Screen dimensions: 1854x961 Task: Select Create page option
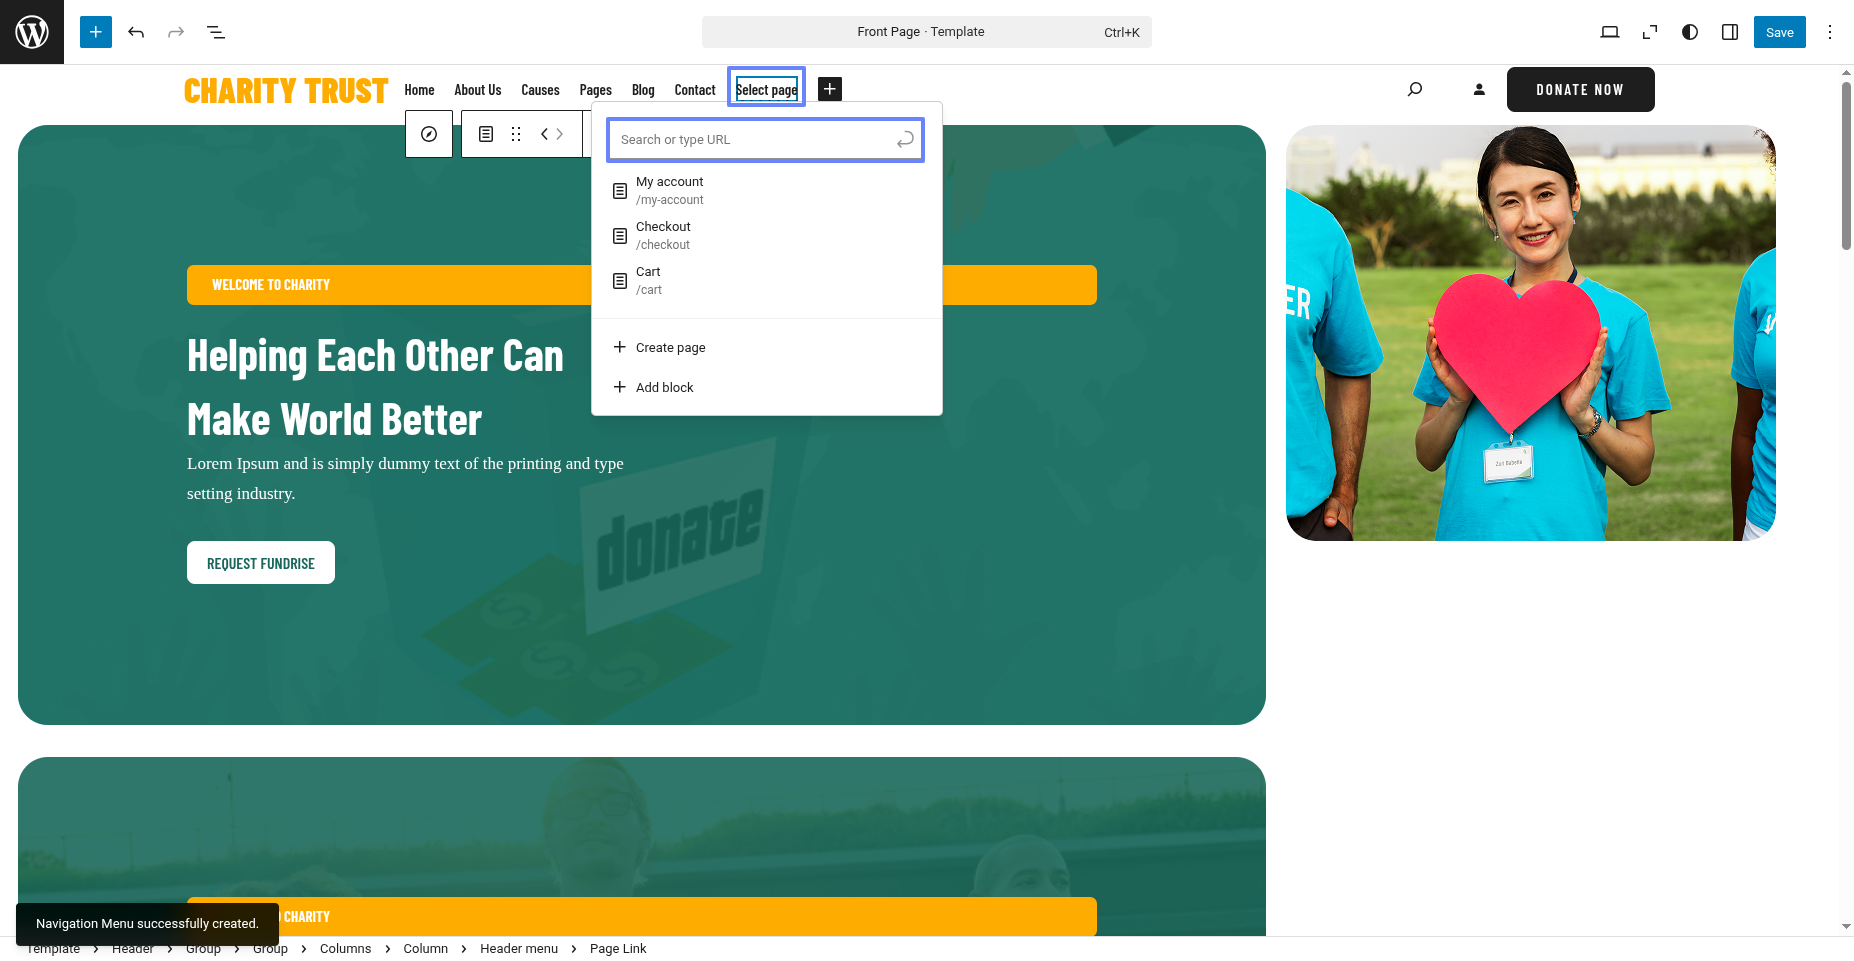coord(670,348)
